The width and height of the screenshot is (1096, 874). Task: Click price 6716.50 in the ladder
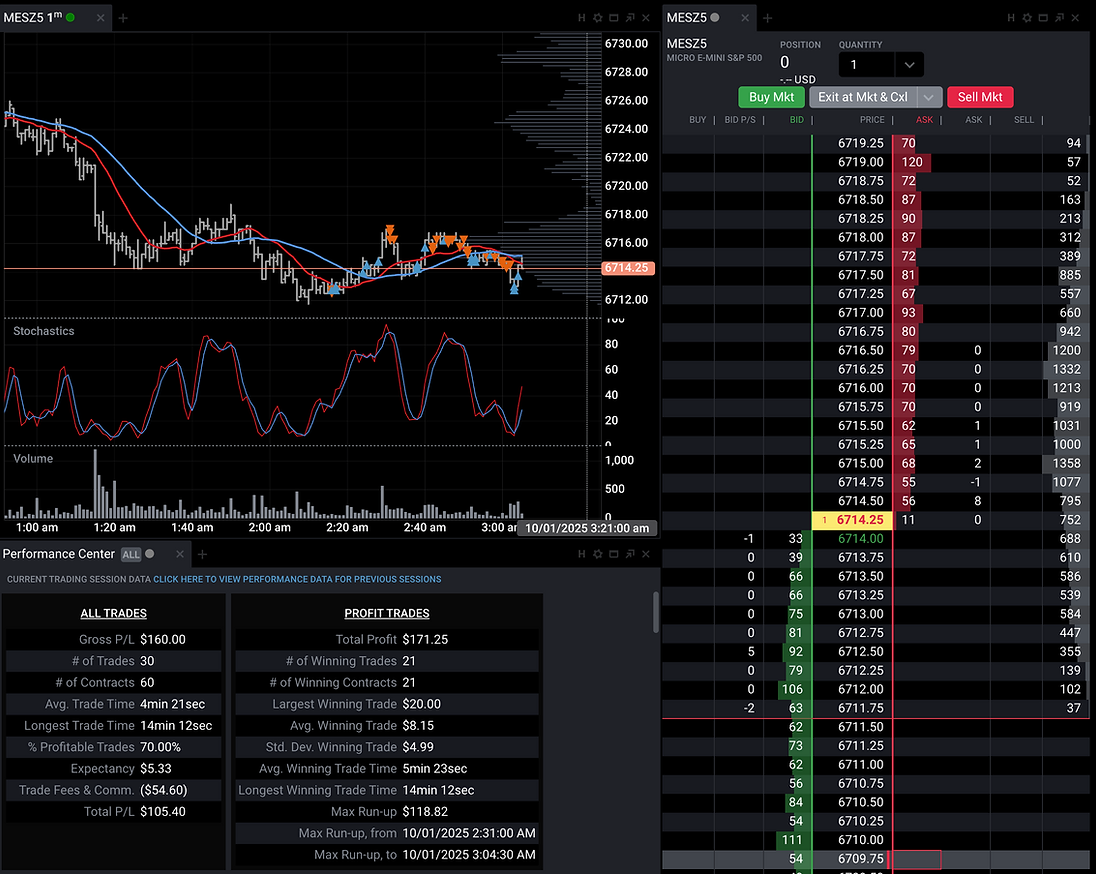tap(860, 350)
